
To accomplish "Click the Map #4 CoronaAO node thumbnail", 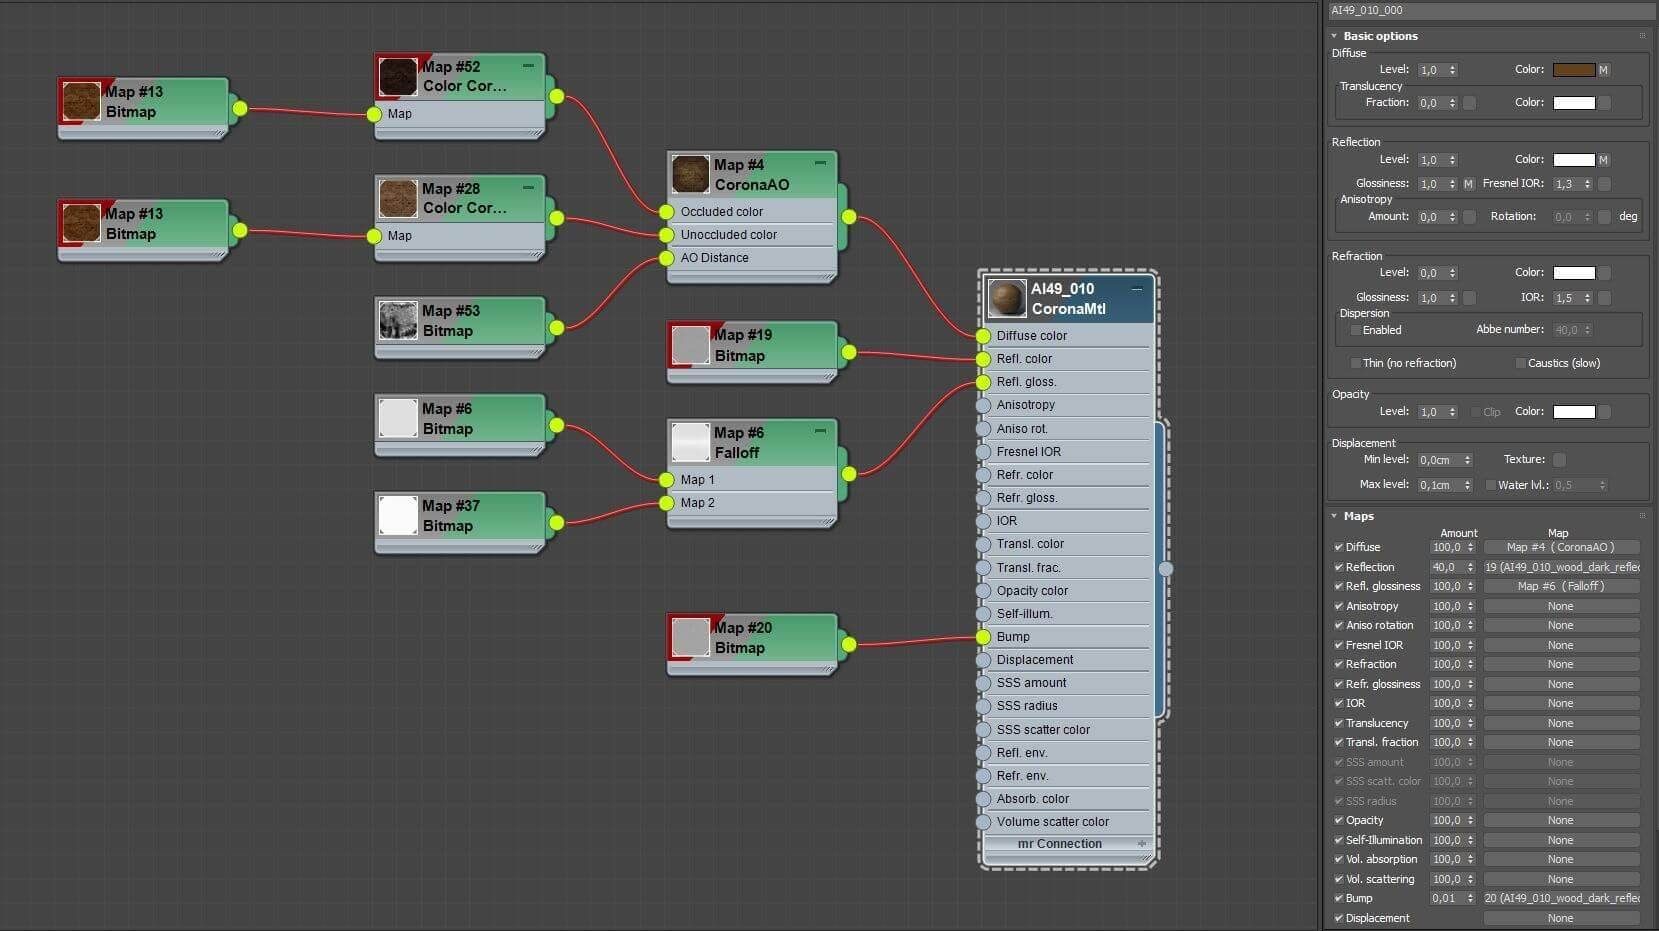I will click(690, 174).
